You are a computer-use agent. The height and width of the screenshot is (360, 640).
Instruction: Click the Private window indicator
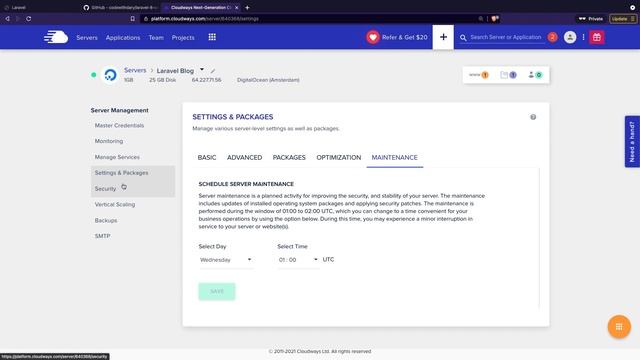(591, 19)
